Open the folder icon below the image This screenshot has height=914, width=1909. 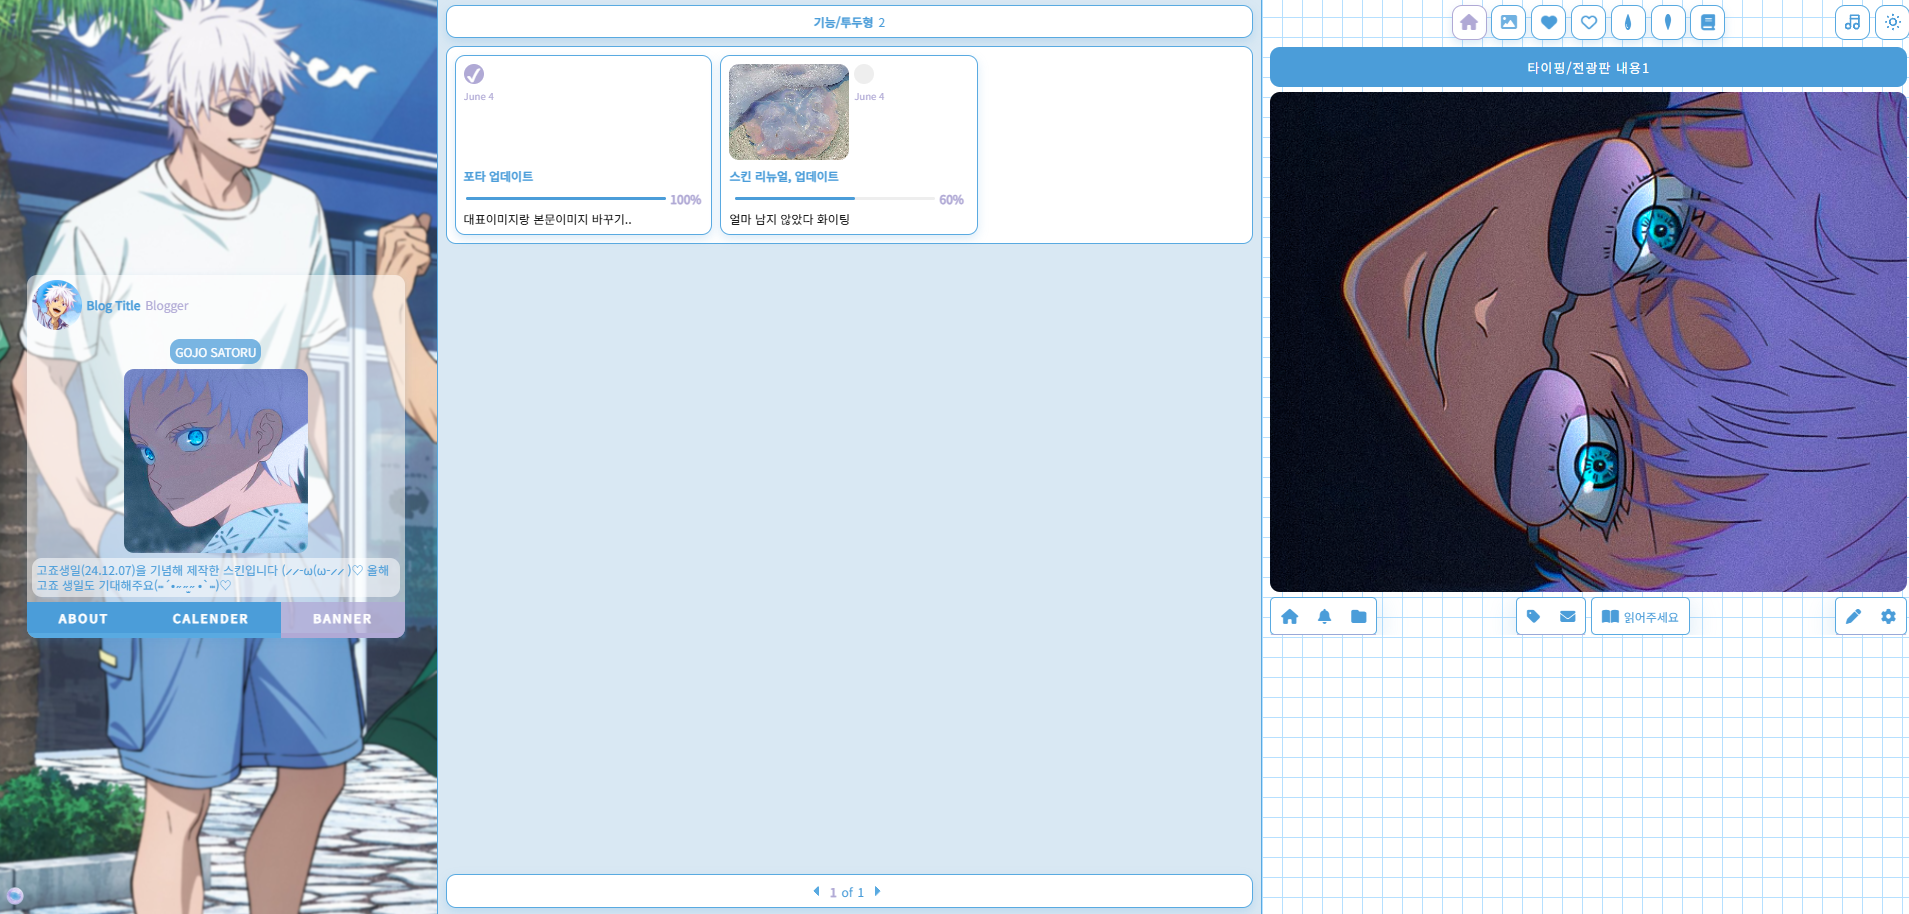coord(1358,617)
